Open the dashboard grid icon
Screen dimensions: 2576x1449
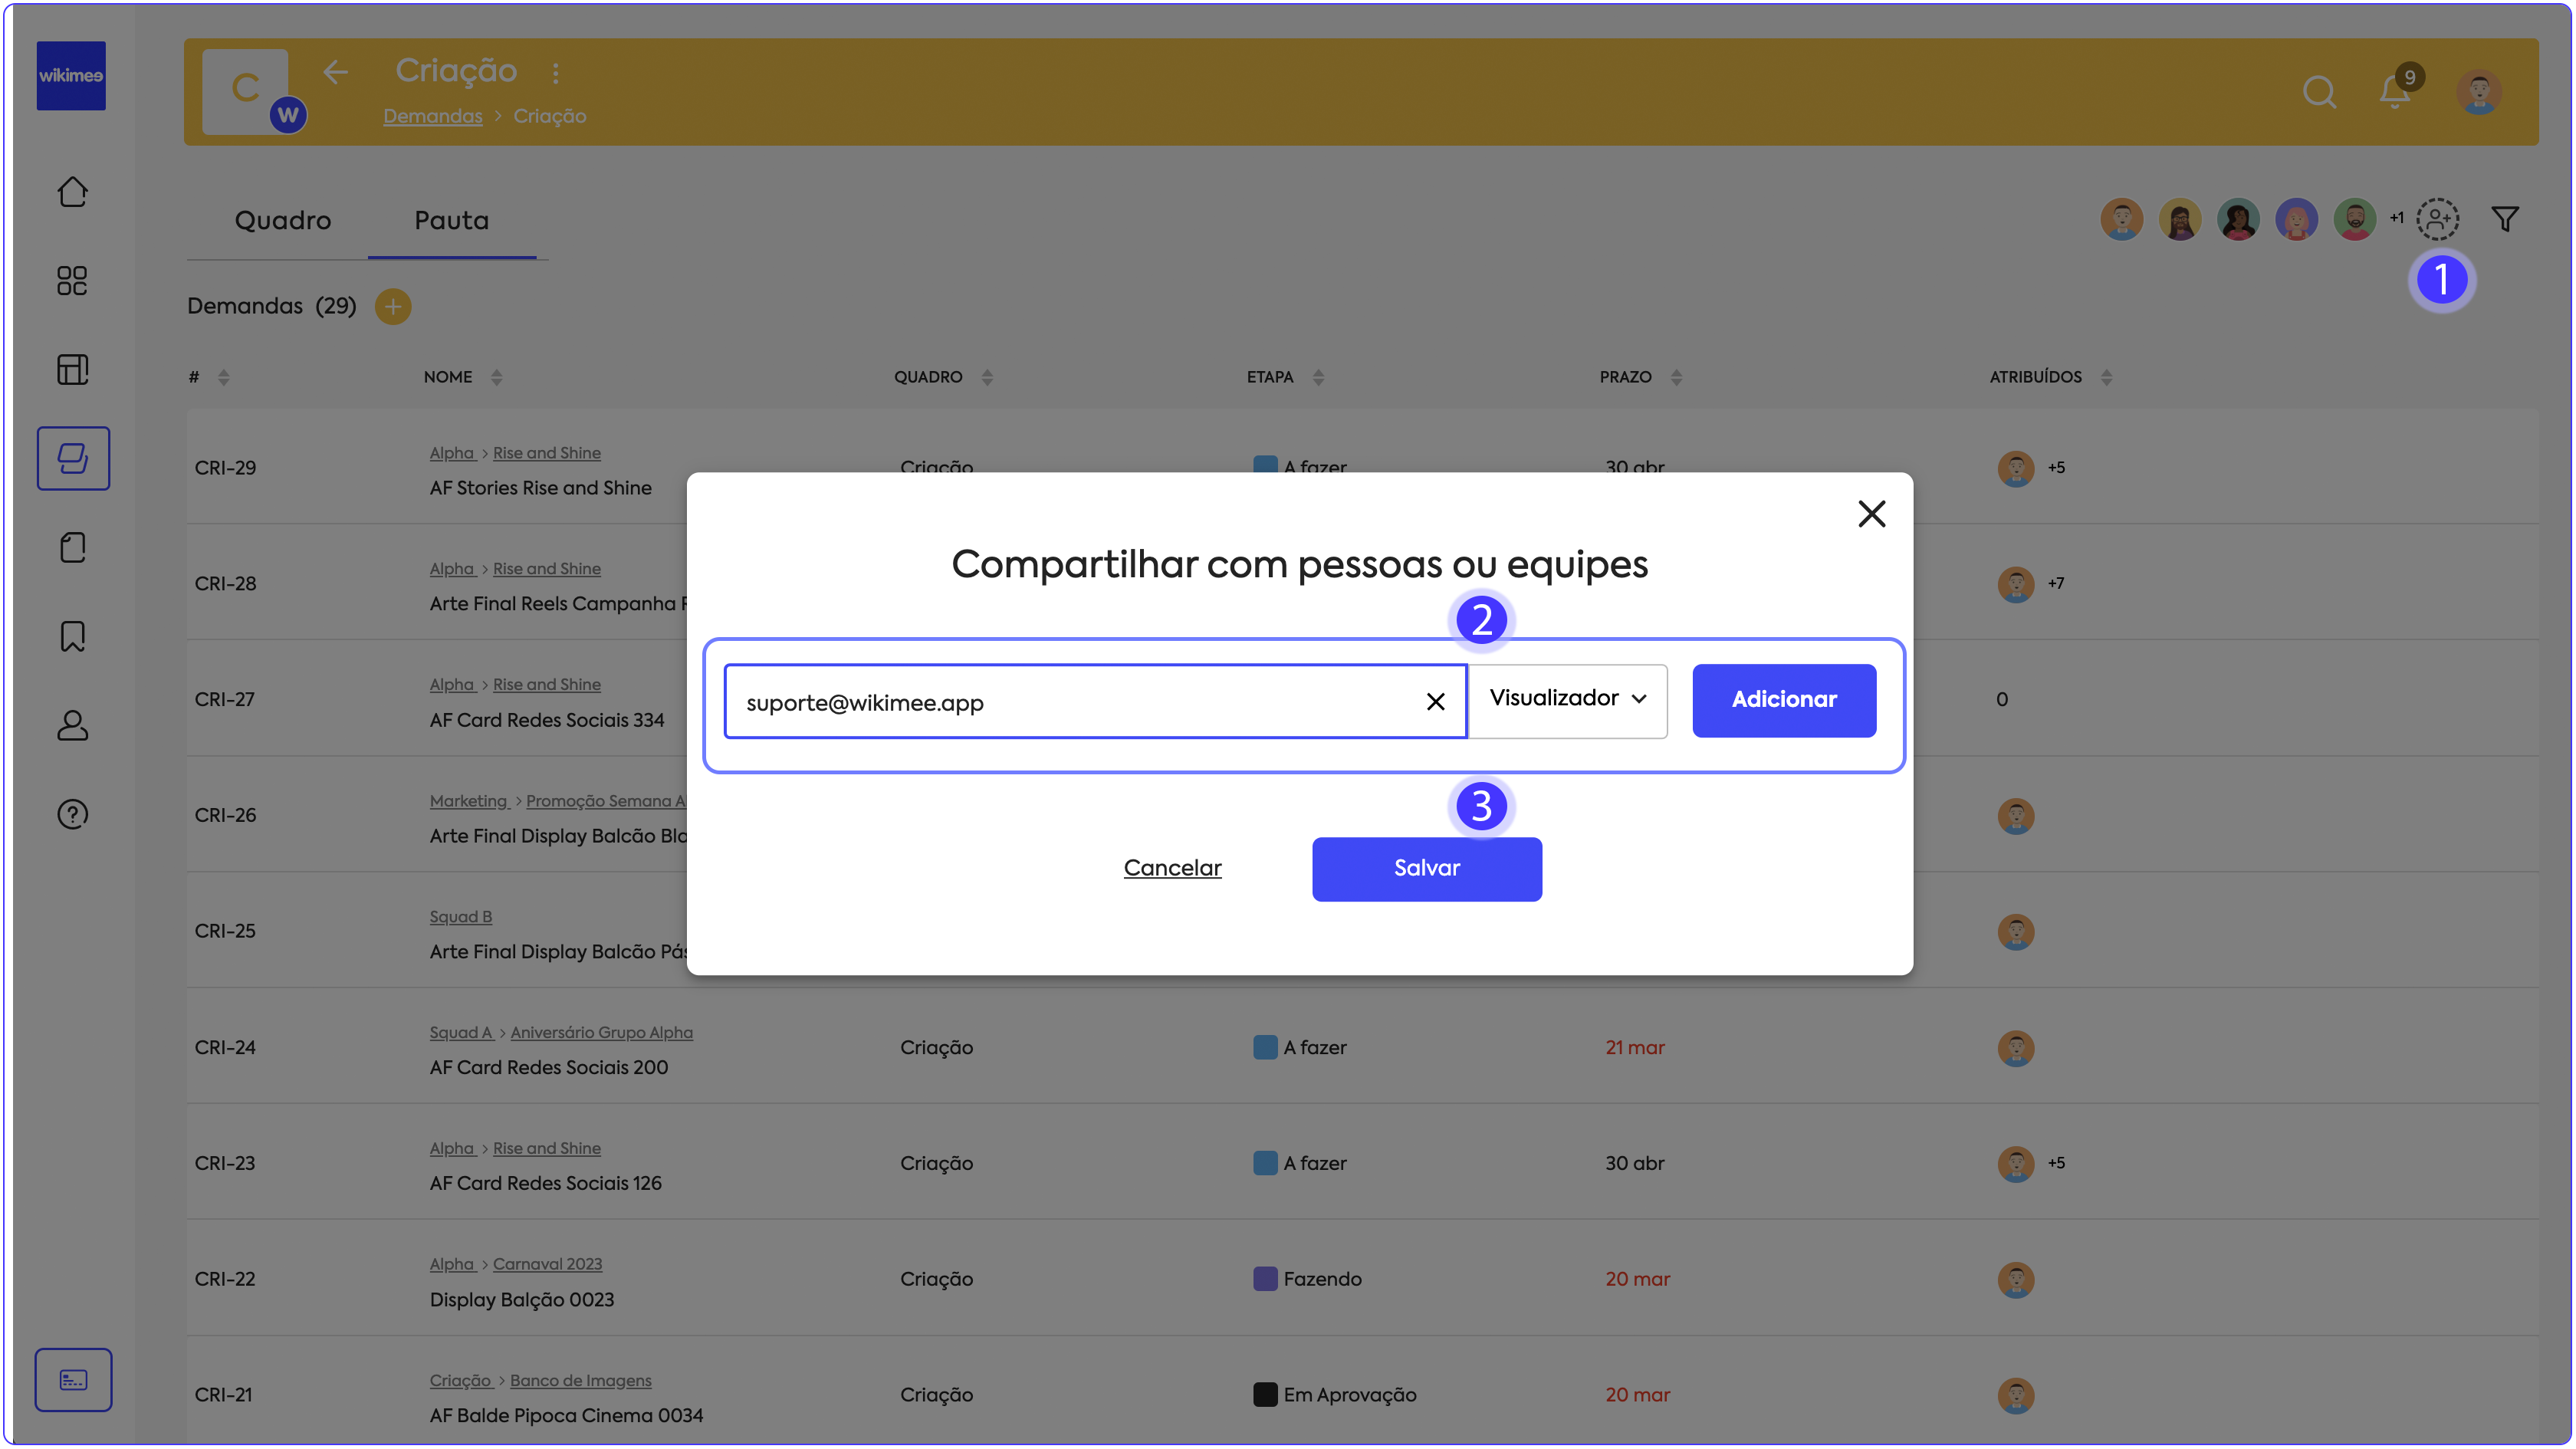72,281
